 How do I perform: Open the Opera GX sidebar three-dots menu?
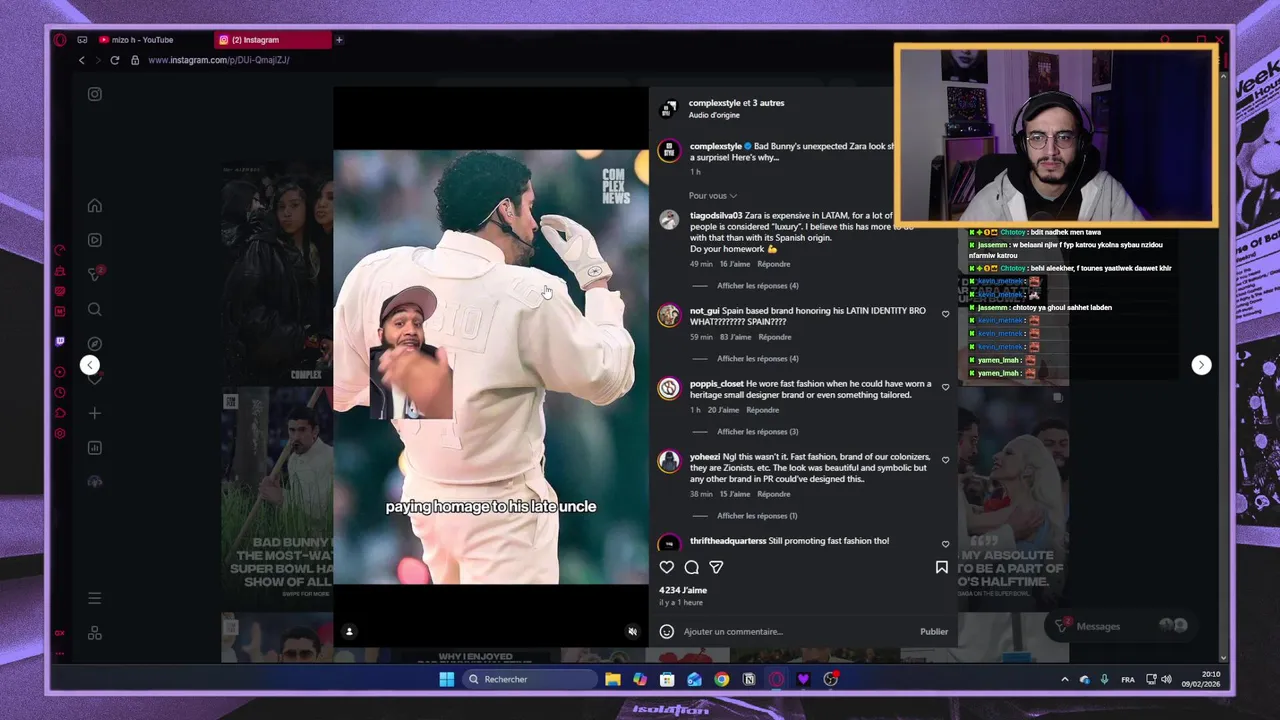(x=60, y=653)
